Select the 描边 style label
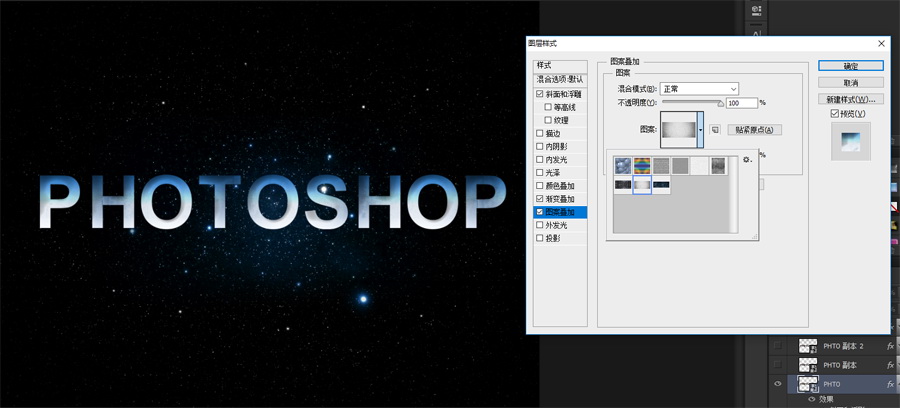Screen dimensions: 900x408 (x=552, y=134)
